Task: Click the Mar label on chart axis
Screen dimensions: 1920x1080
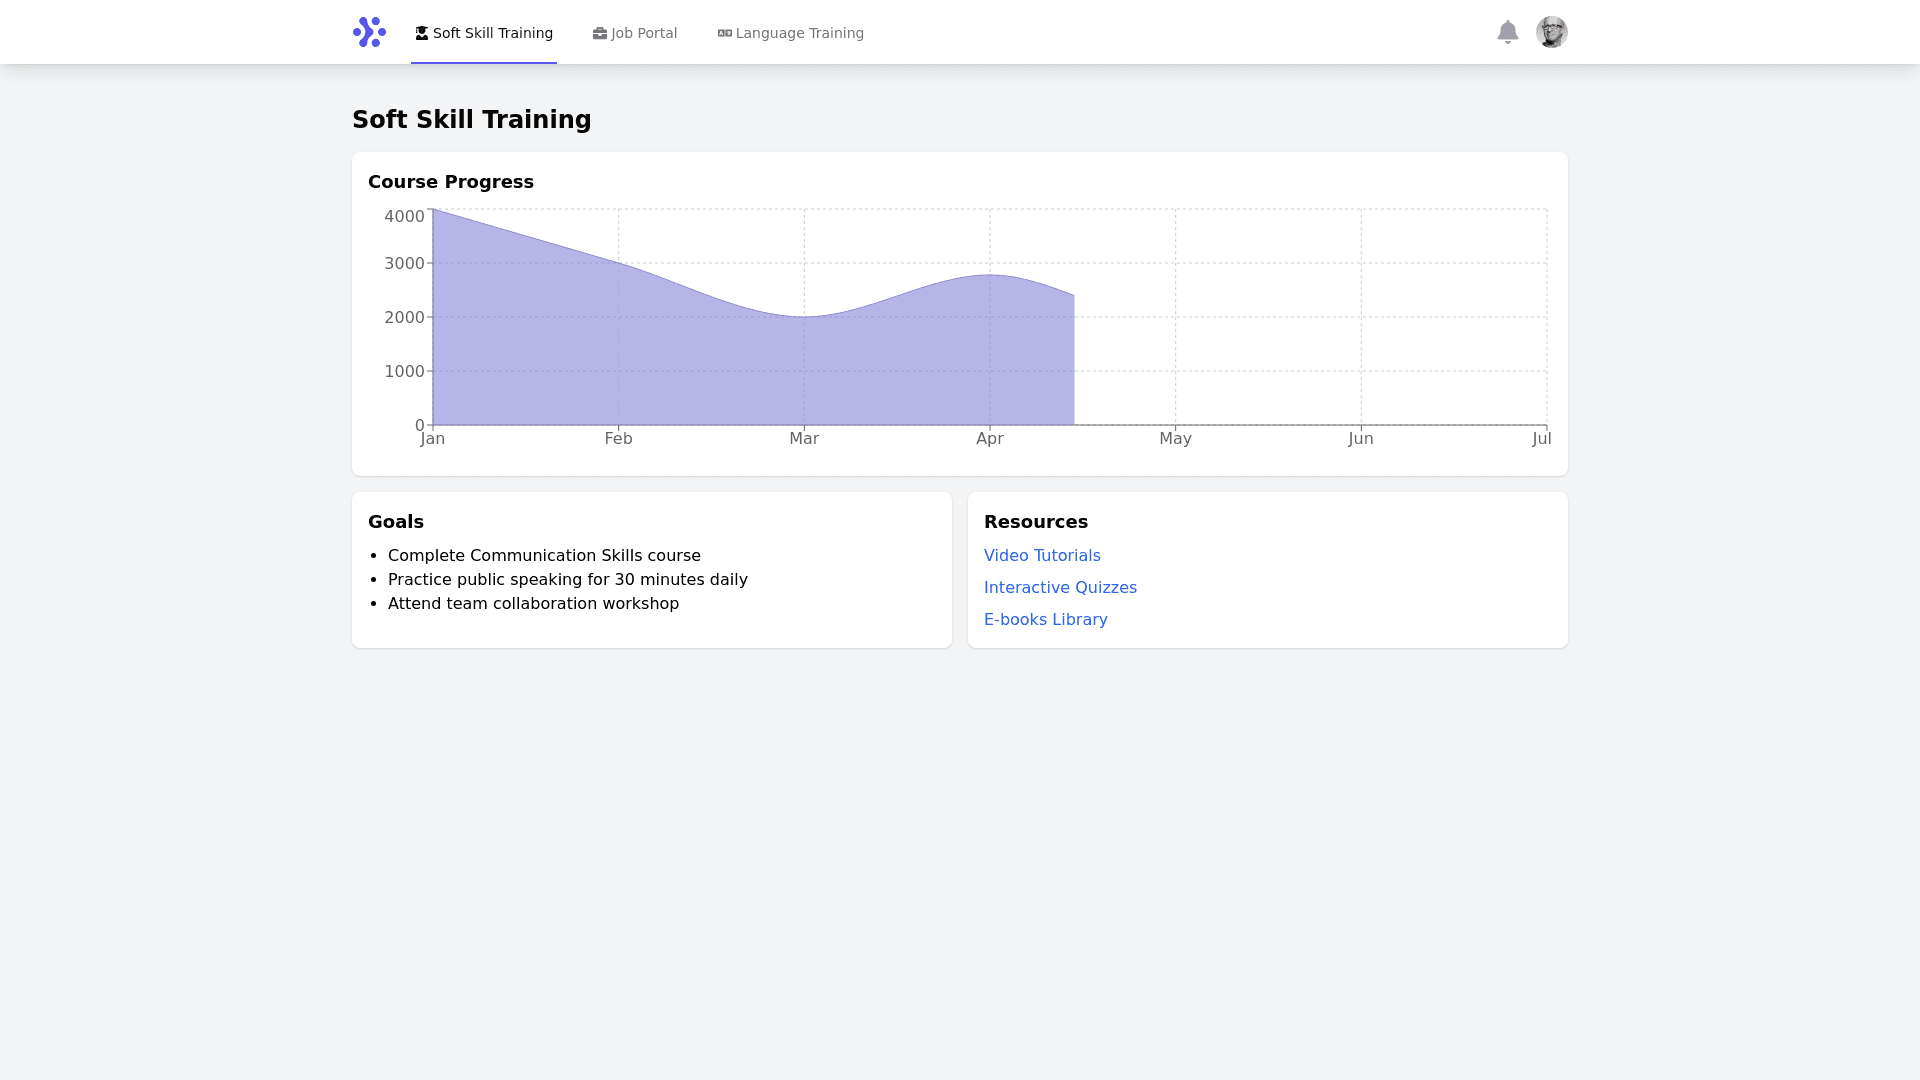Action: 804,438
